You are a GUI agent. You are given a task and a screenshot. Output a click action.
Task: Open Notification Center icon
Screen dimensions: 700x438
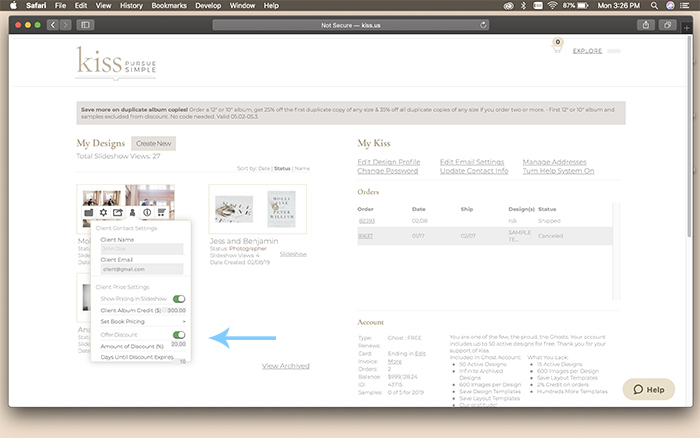click(684, 5)
